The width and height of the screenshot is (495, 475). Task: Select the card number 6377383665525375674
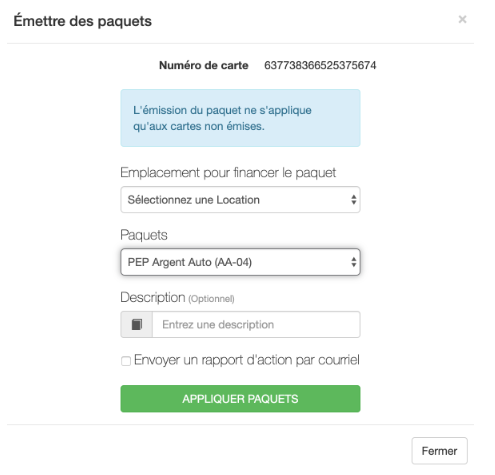tap(320, 65)
